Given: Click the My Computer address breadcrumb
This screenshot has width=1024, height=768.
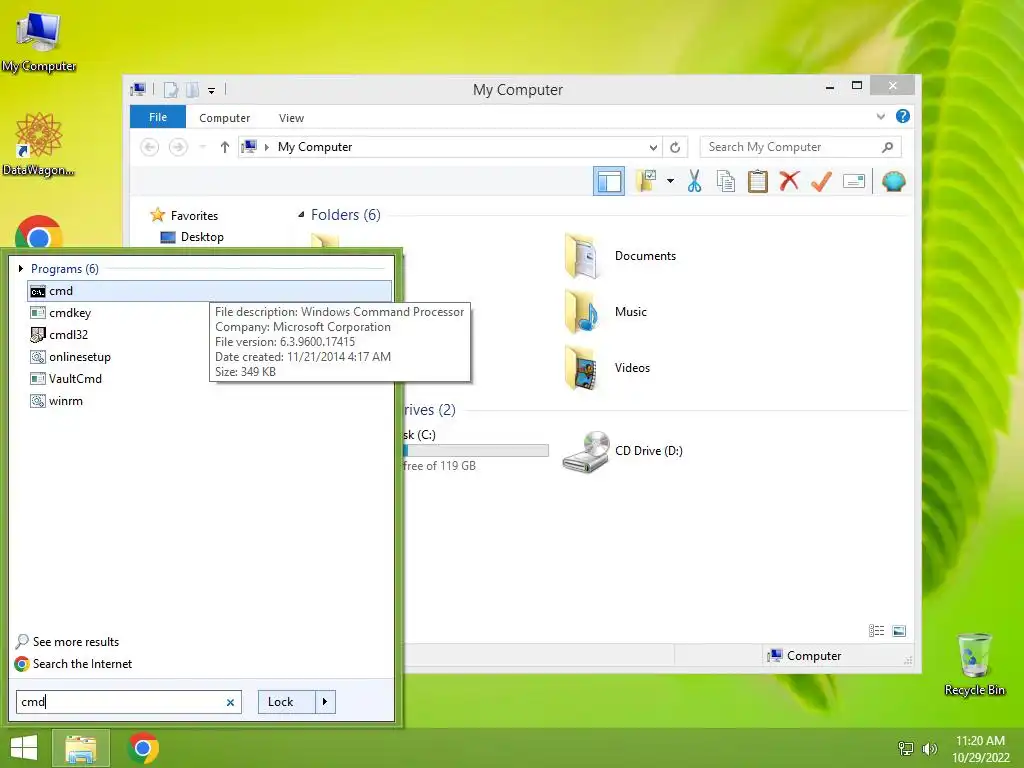Looking at the screenshot, I should point(315,147).
